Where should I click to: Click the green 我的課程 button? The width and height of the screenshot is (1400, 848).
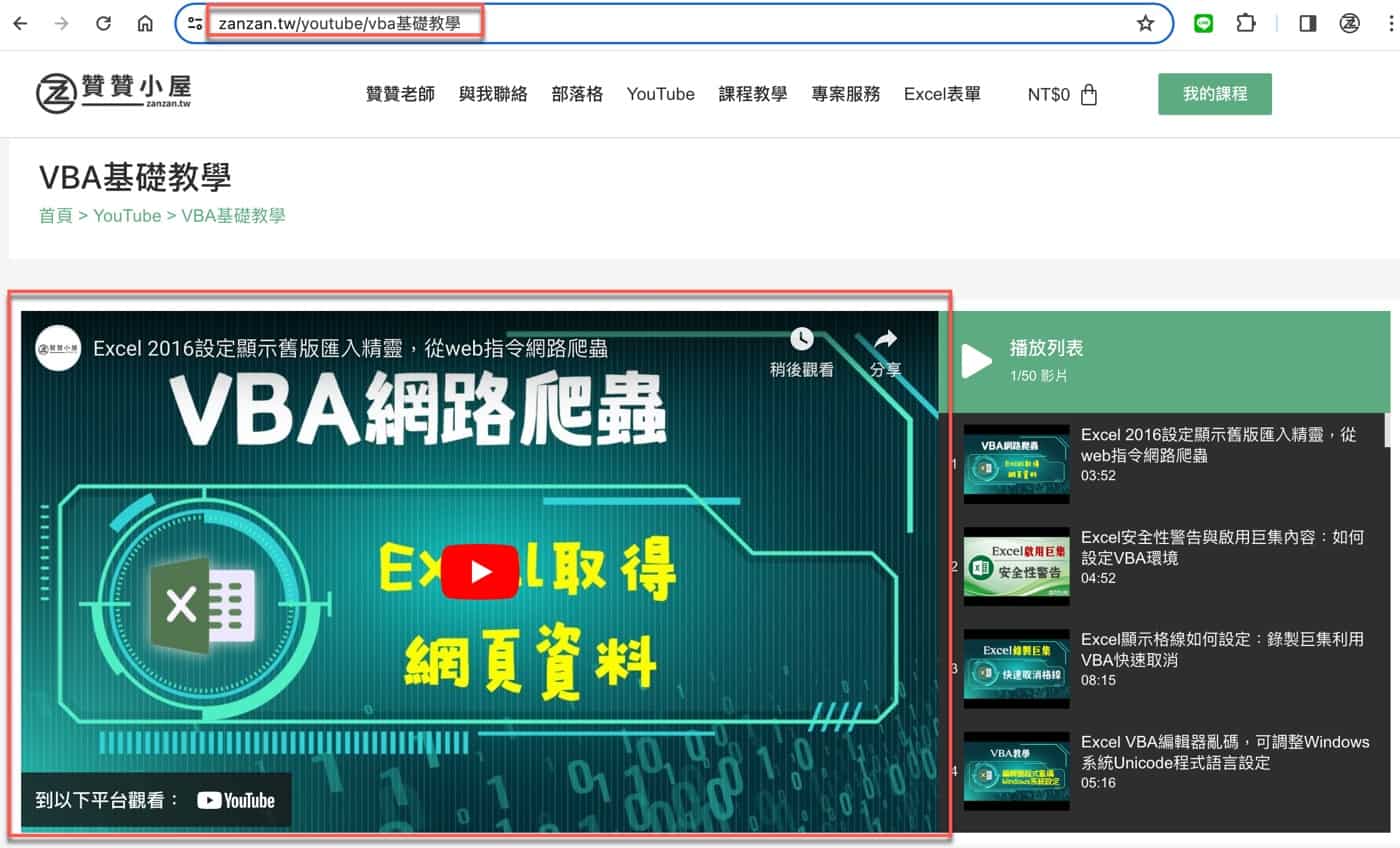1215,94
